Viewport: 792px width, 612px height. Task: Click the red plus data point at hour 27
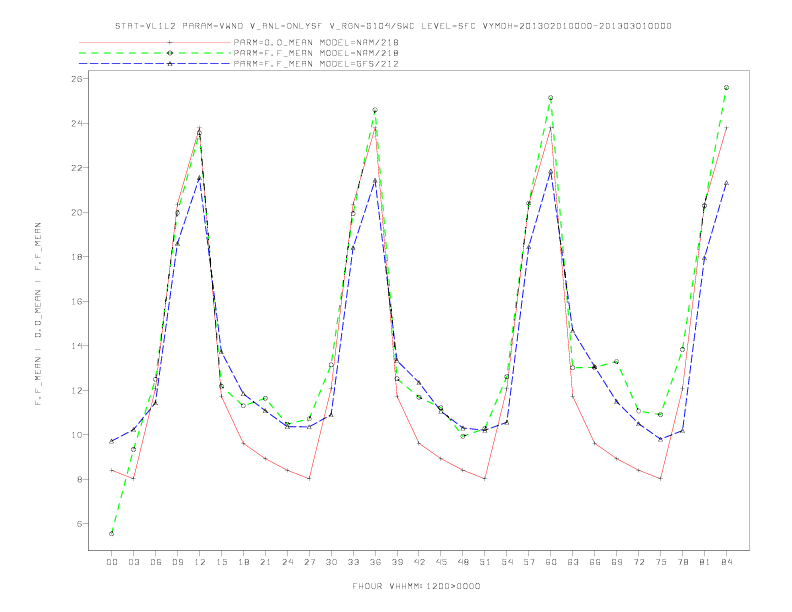click(309, 478)
